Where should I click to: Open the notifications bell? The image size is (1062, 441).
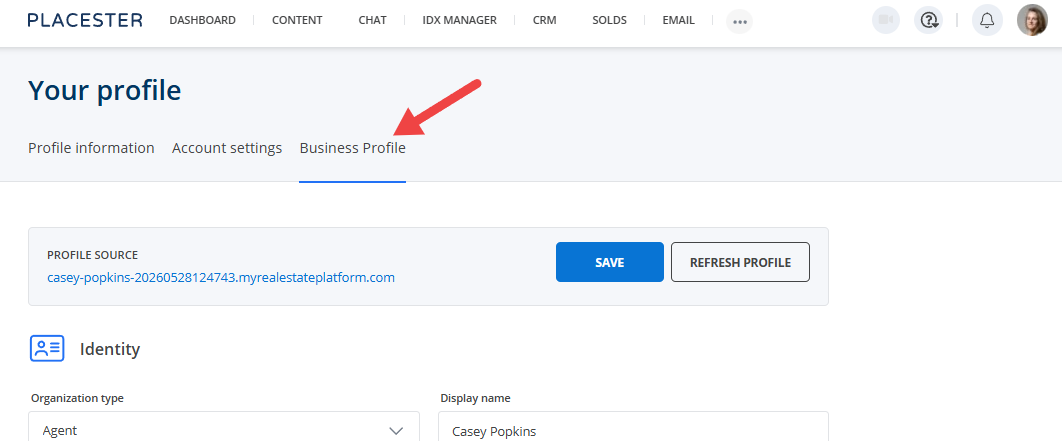(x=987, y=20)
